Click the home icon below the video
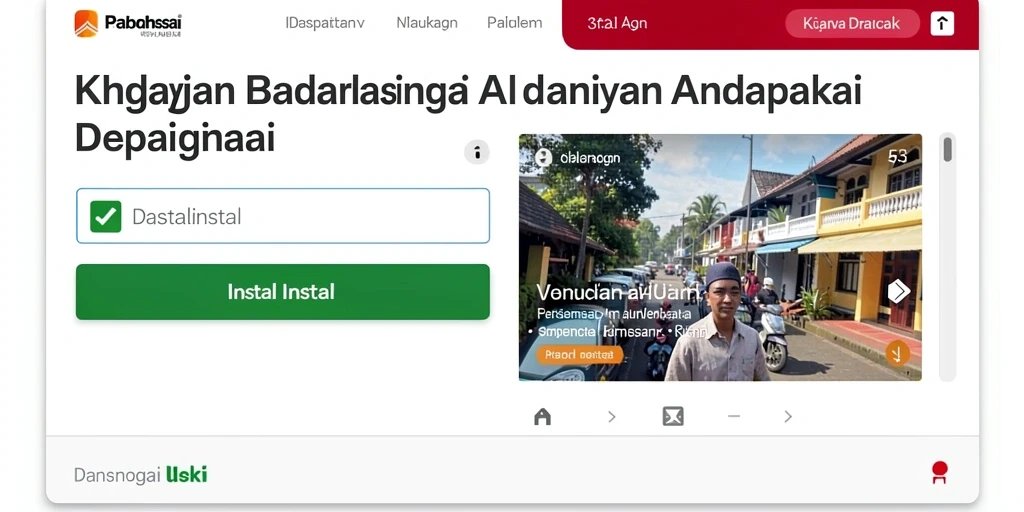The image size is (1024, 512). (x=543, y=417)
